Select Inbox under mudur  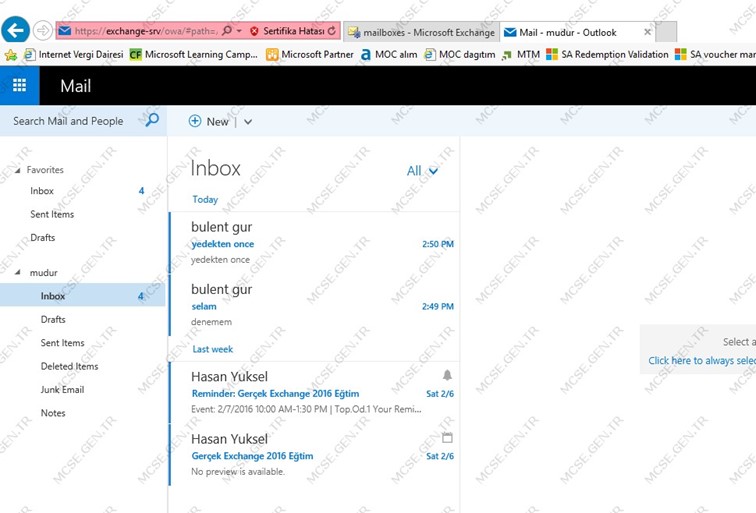click(x=82, y=296)
